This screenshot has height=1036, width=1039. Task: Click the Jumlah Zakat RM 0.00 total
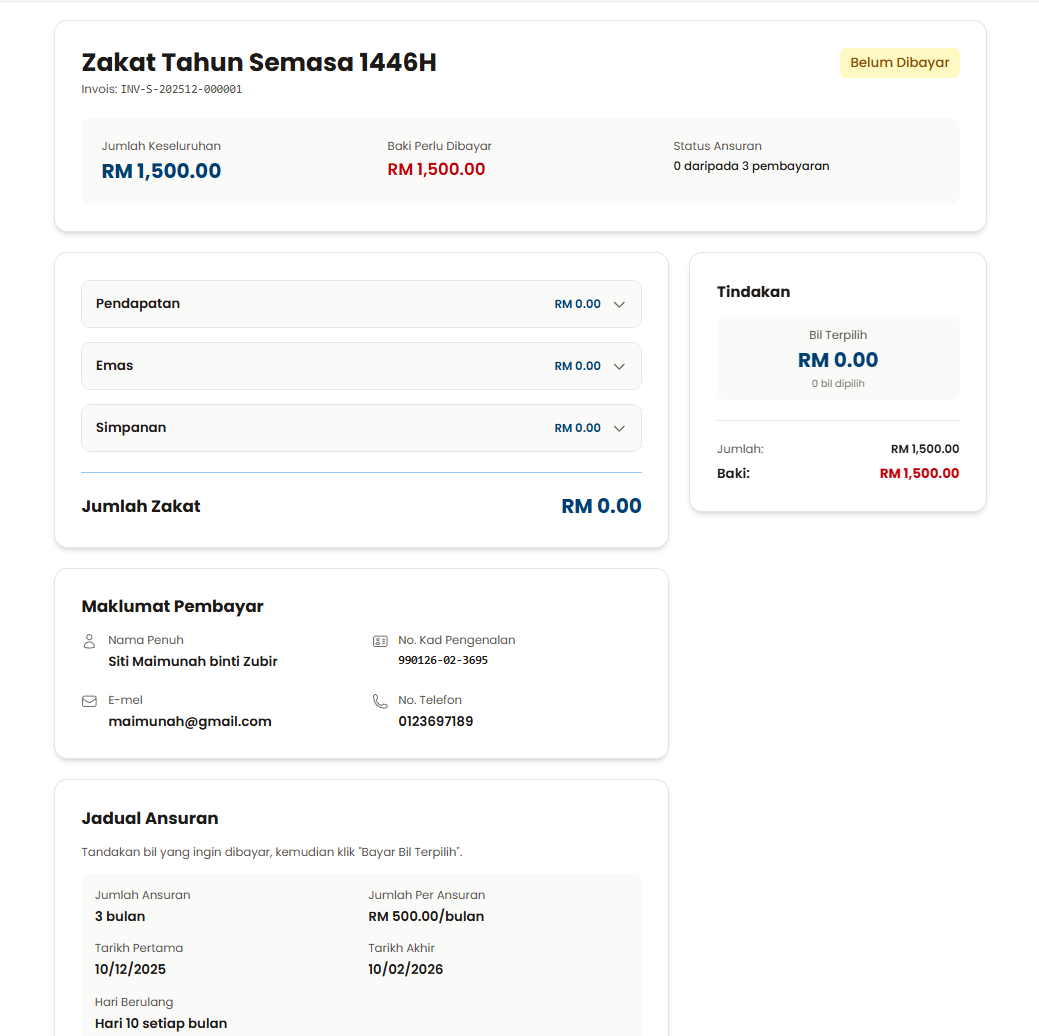coord(601,506)
